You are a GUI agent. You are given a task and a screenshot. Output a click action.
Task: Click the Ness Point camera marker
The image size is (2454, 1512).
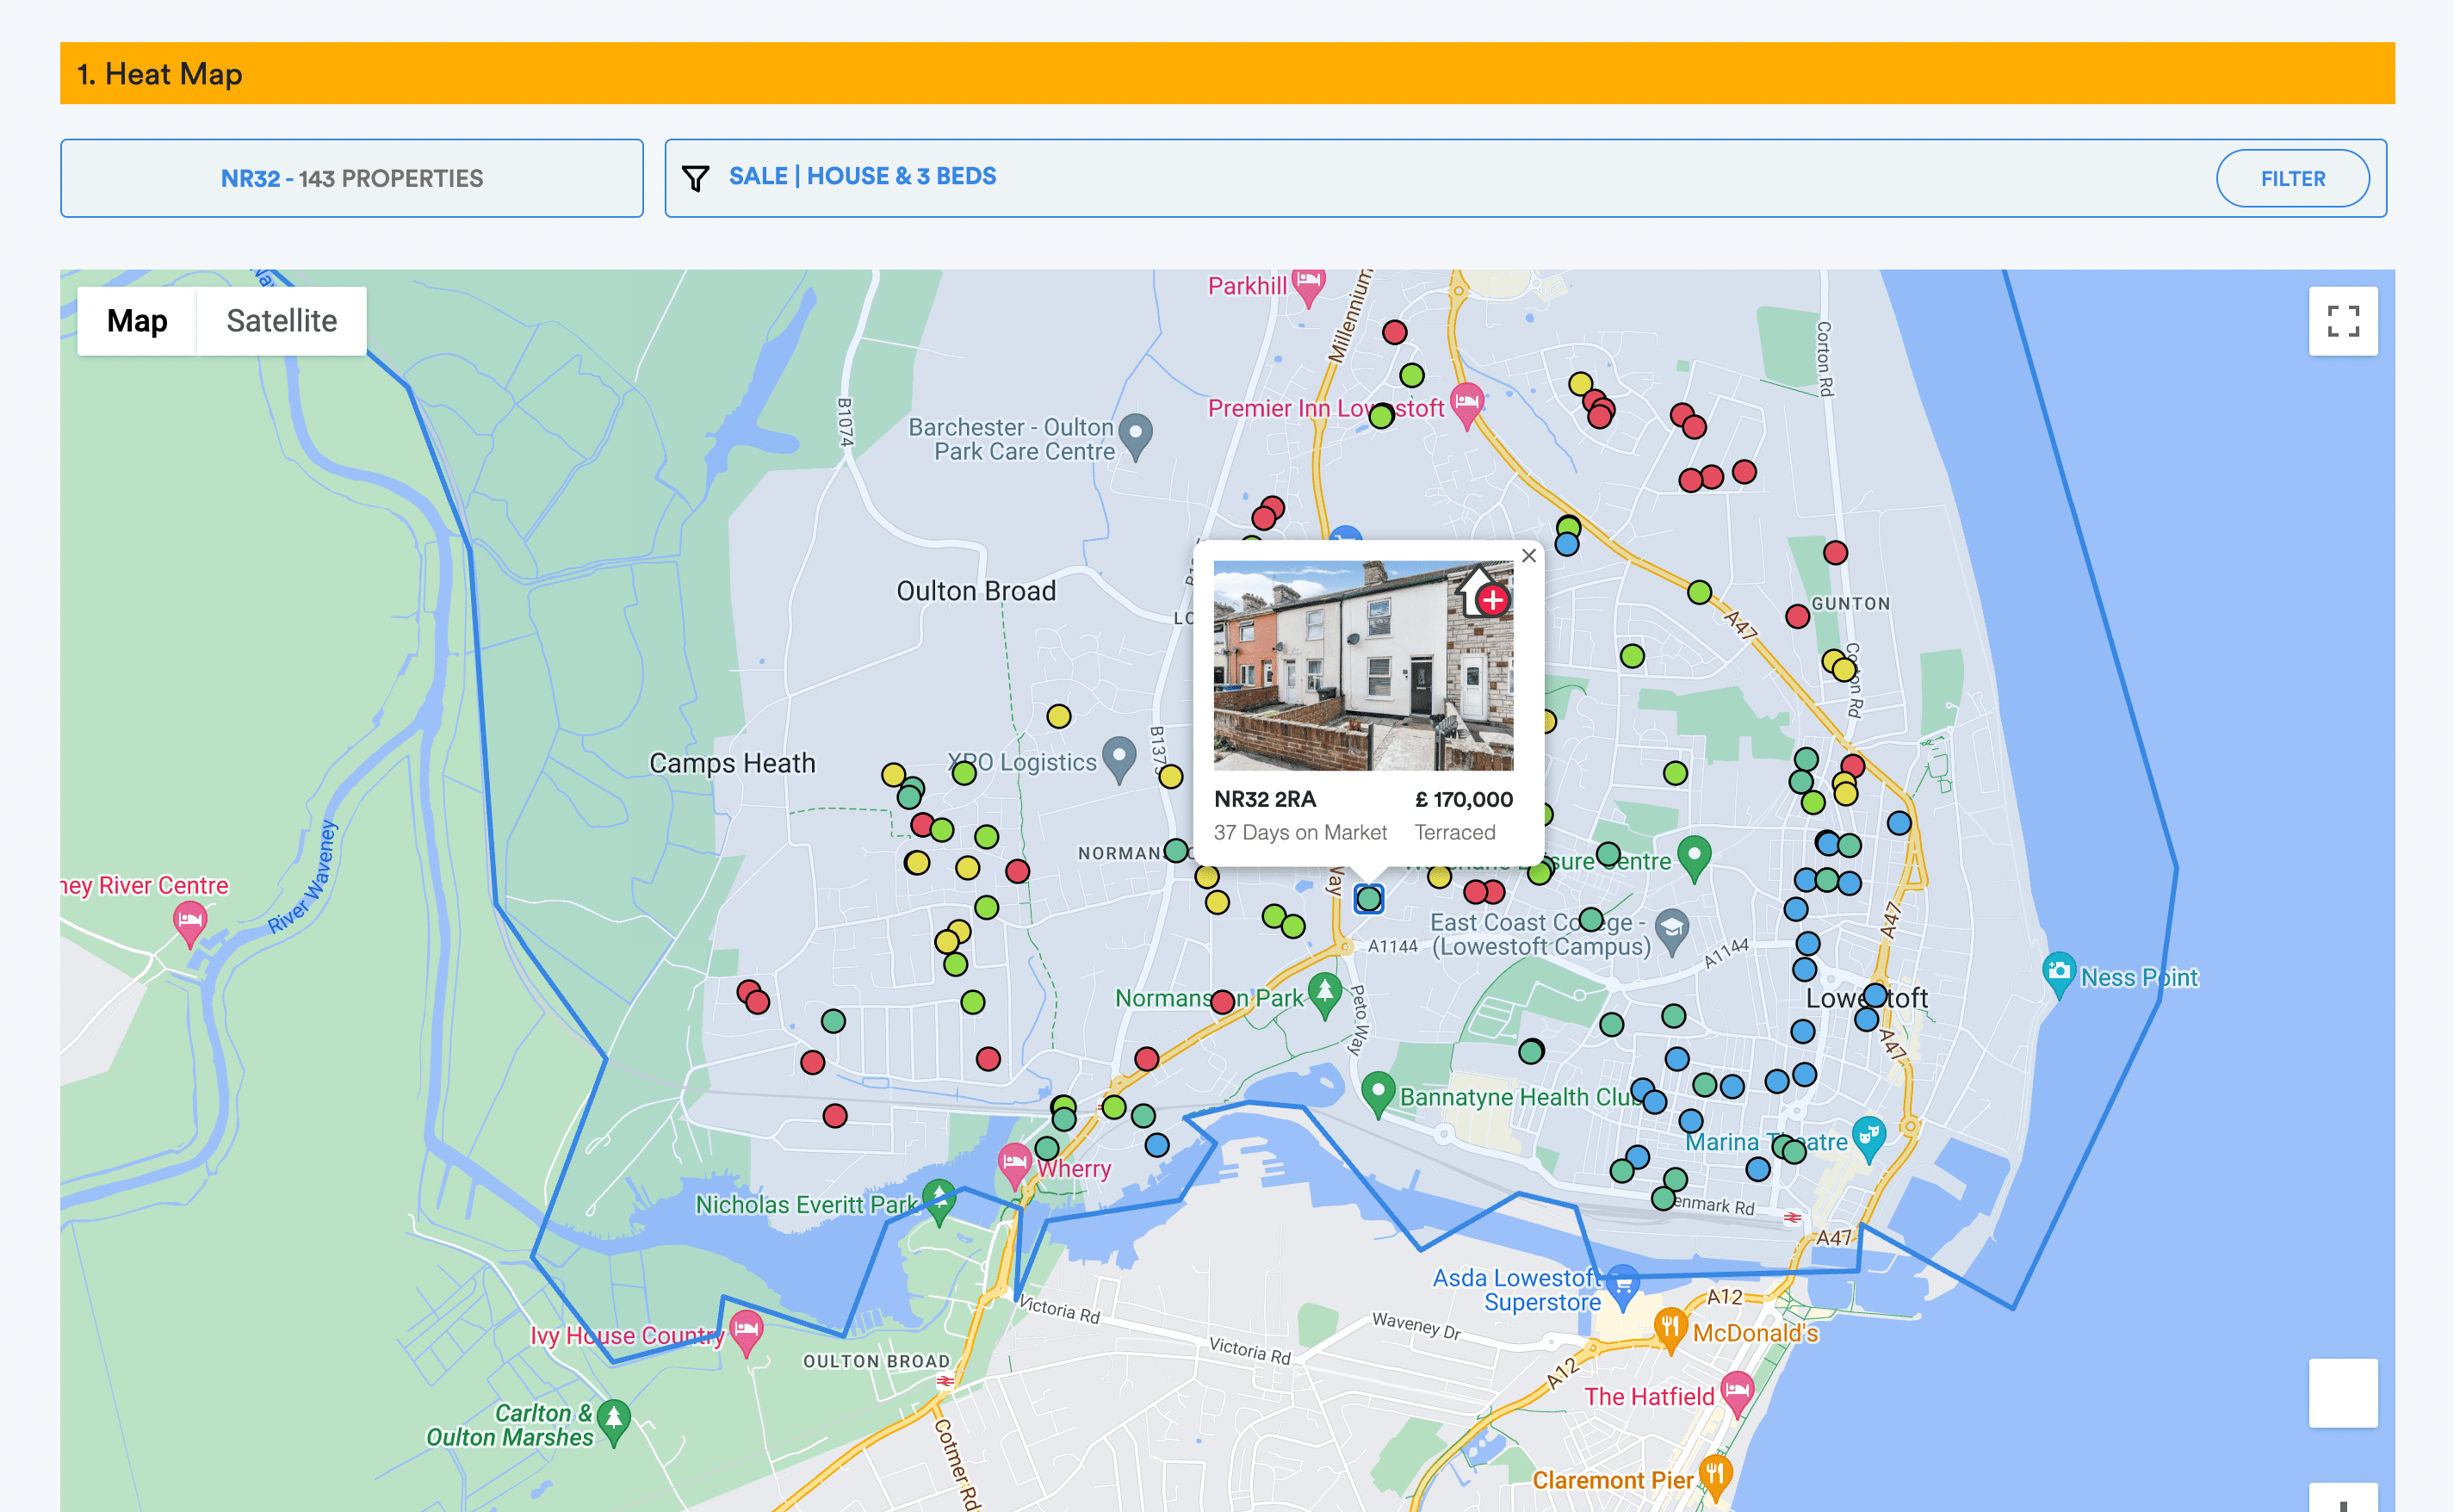tap(2058, 970)
